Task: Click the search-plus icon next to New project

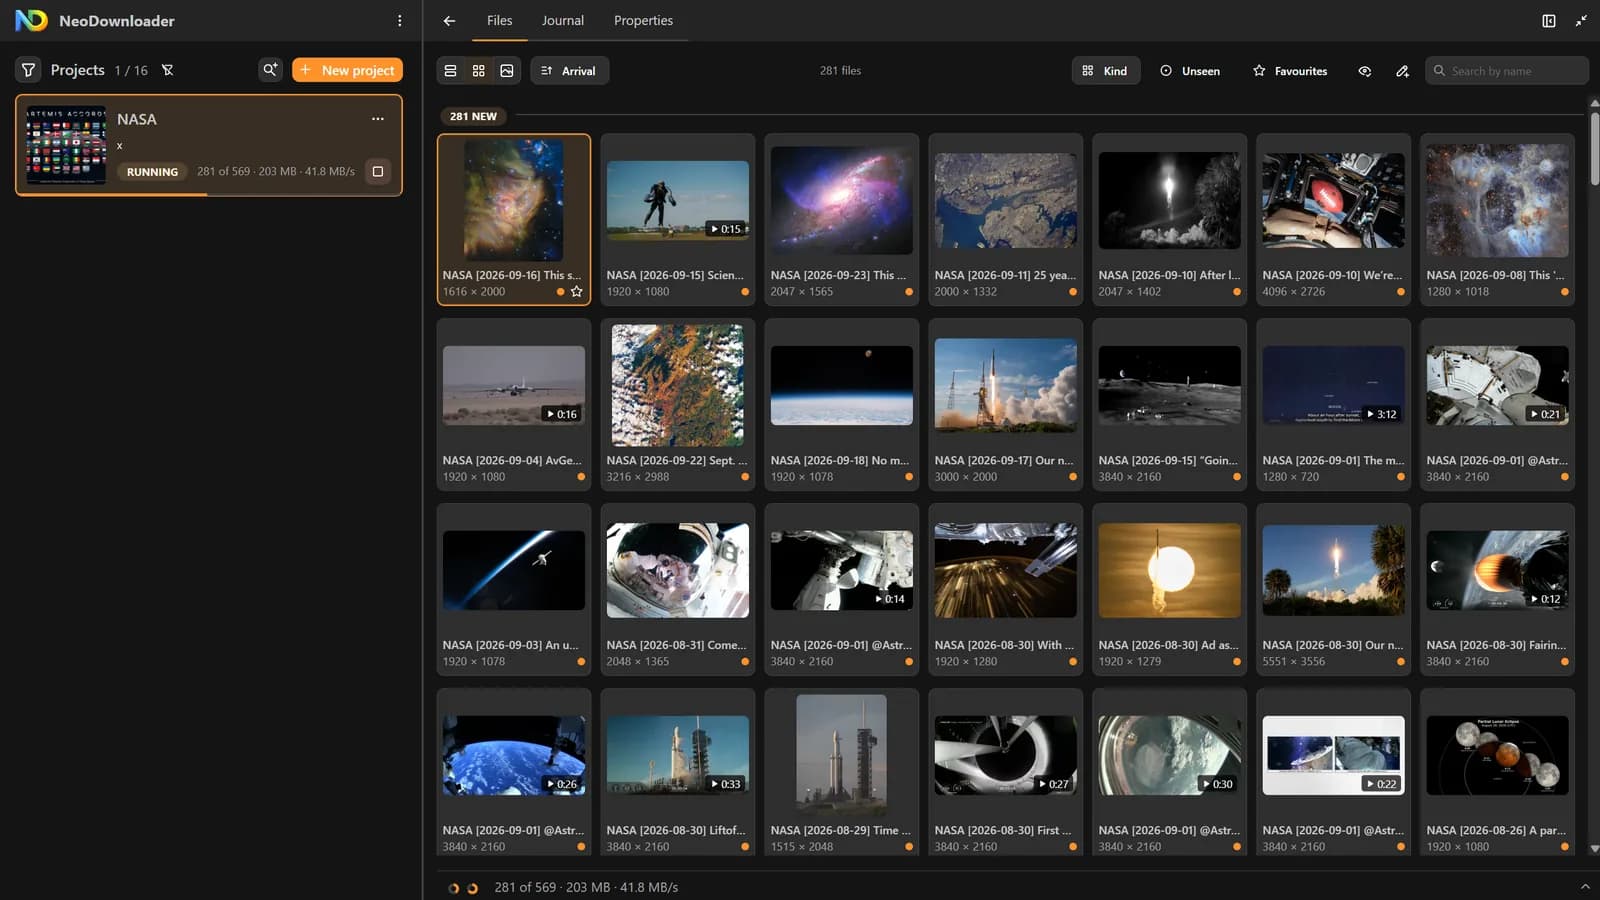Action: (270, 70)
